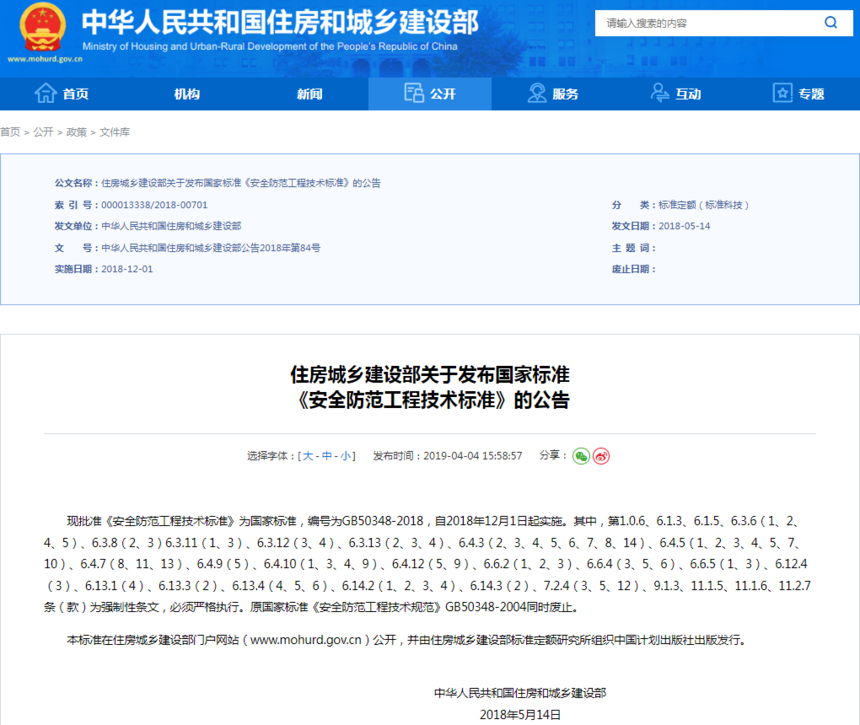Set font size to 小
The width and height of the screenshot is (860, 725).
click(x=346, y=456)
